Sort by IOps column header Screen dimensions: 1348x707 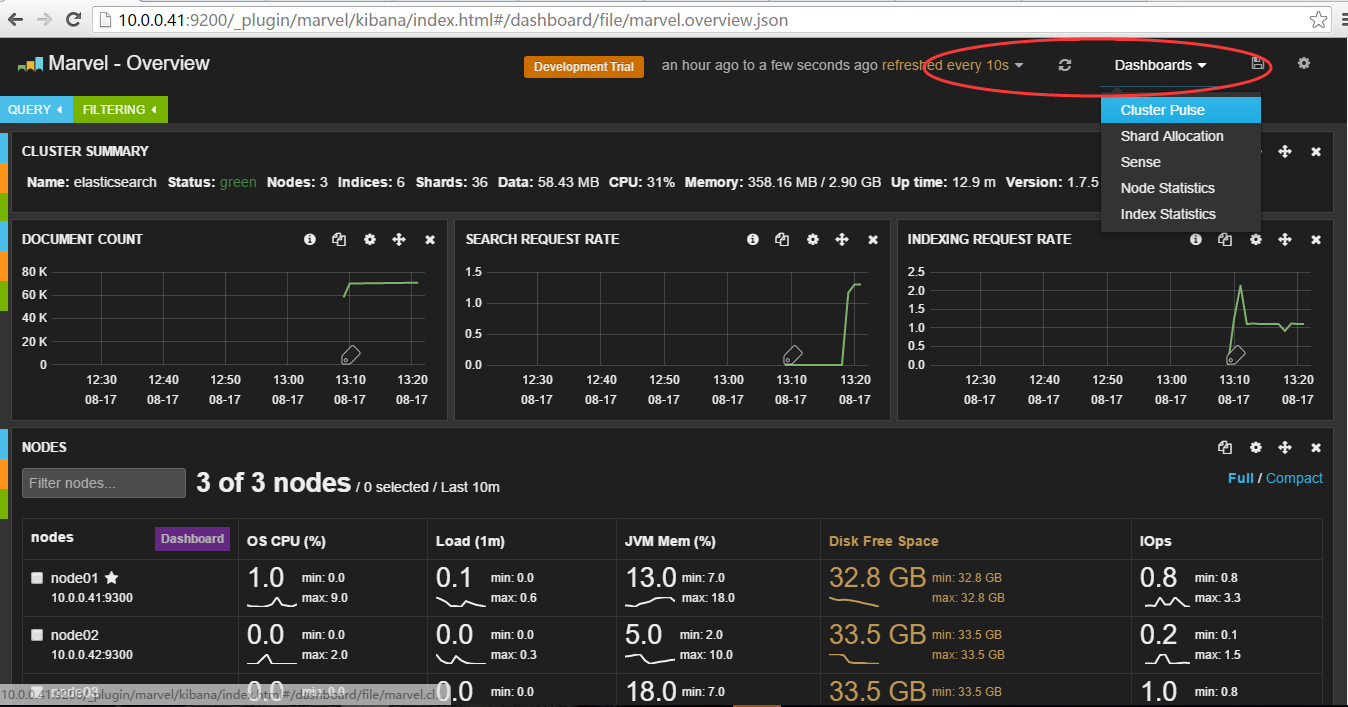1156,541
